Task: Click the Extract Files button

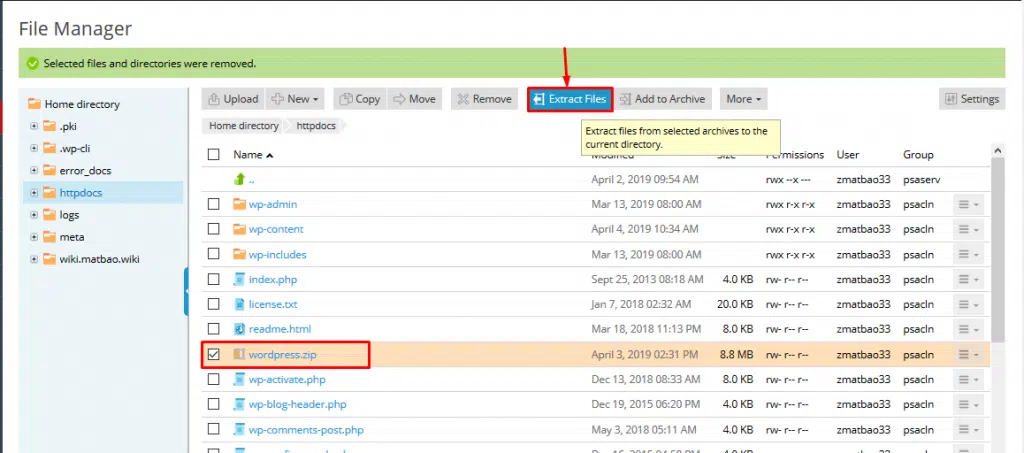Action: coord(569,99)
